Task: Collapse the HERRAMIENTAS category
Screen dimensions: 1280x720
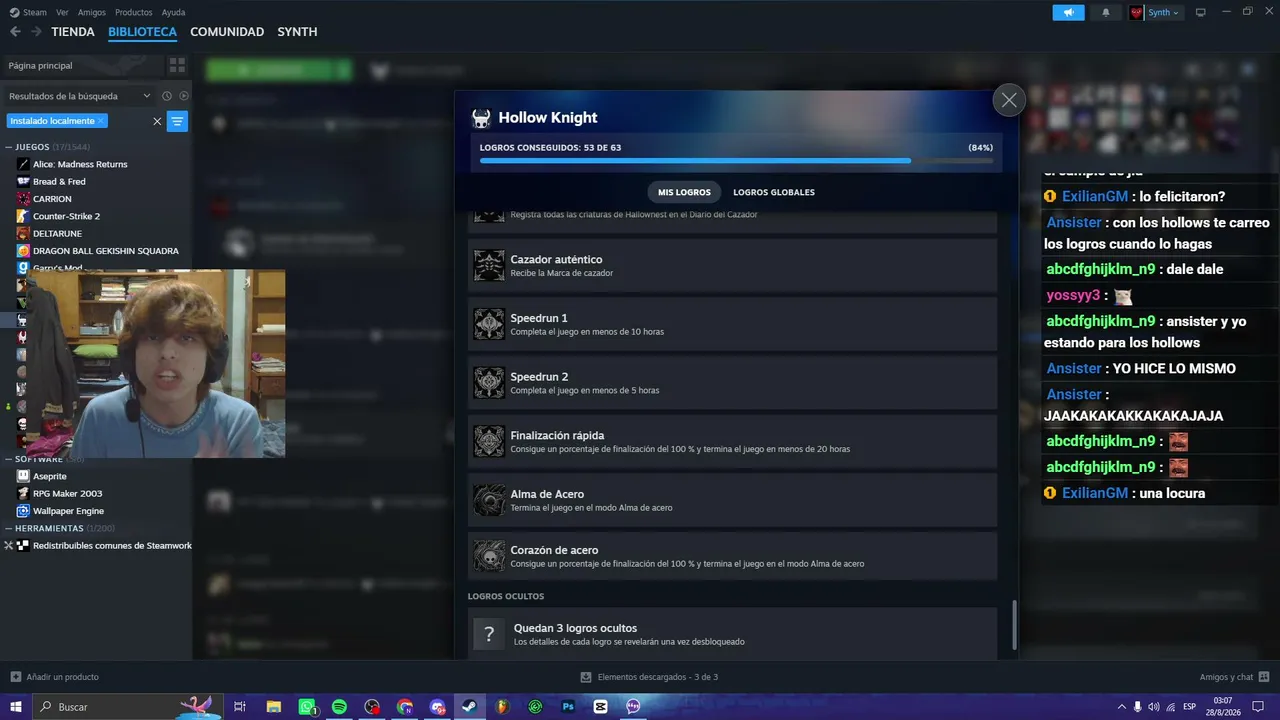Action: click(8, 528)
